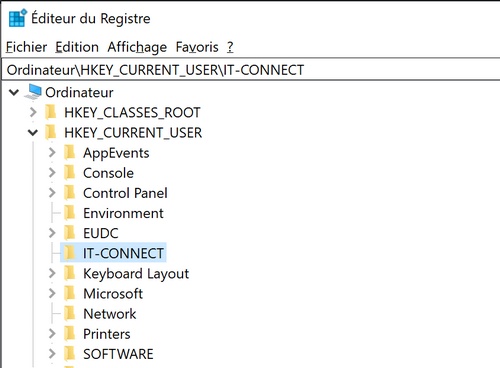The width and height of the screenshot is (500, 368).
Task: Expand the Control Panel key
Action: click(52, 193)
